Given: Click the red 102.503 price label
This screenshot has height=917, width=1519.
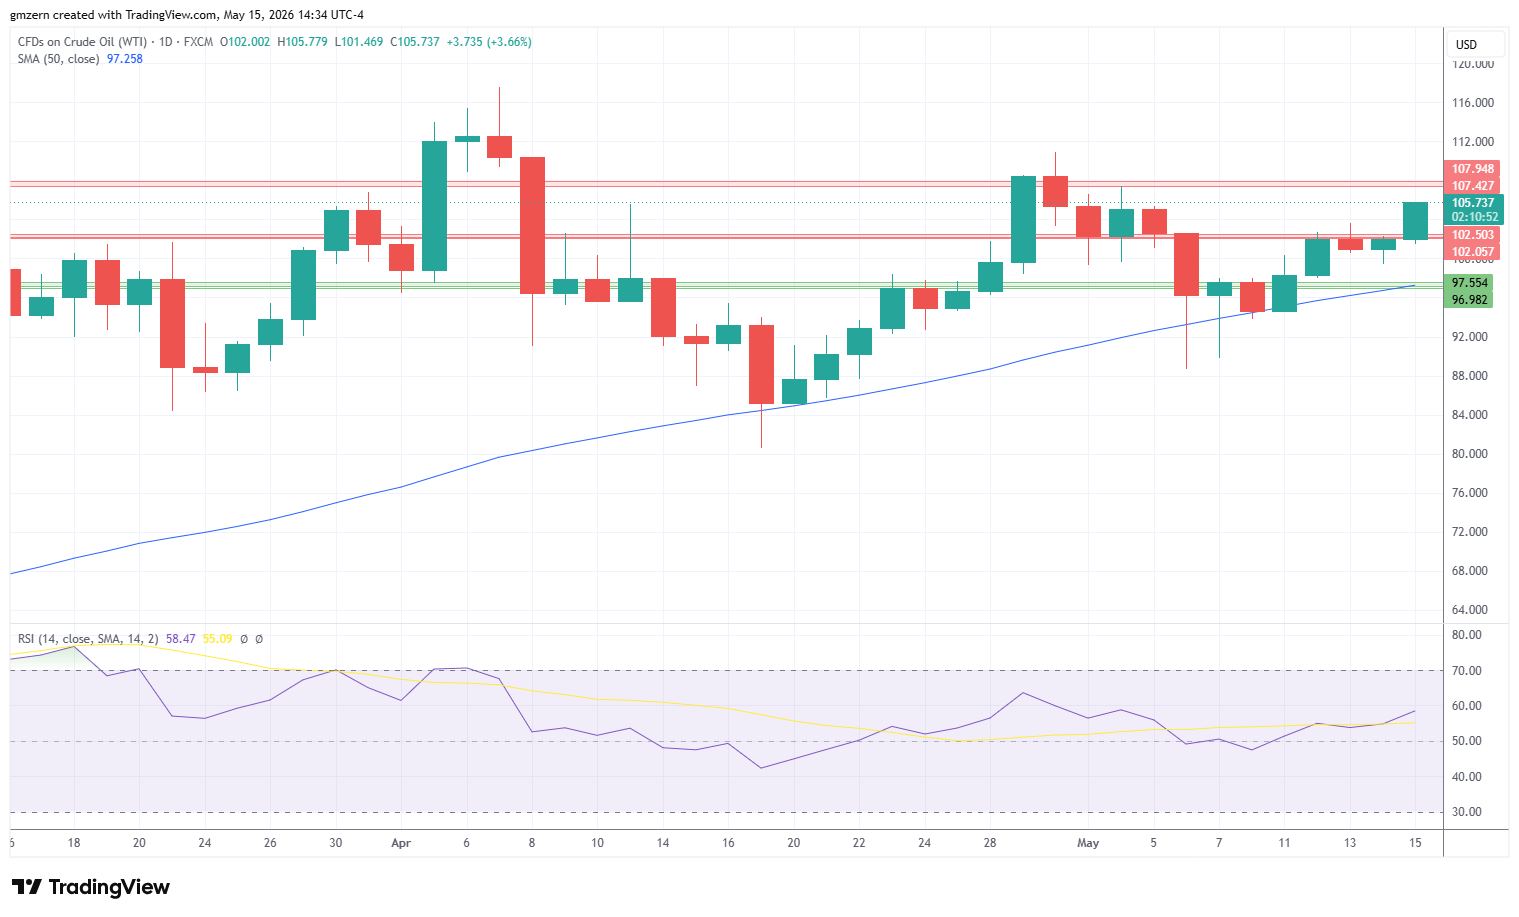Looking at the screenshot, I should coord(1472,235).
